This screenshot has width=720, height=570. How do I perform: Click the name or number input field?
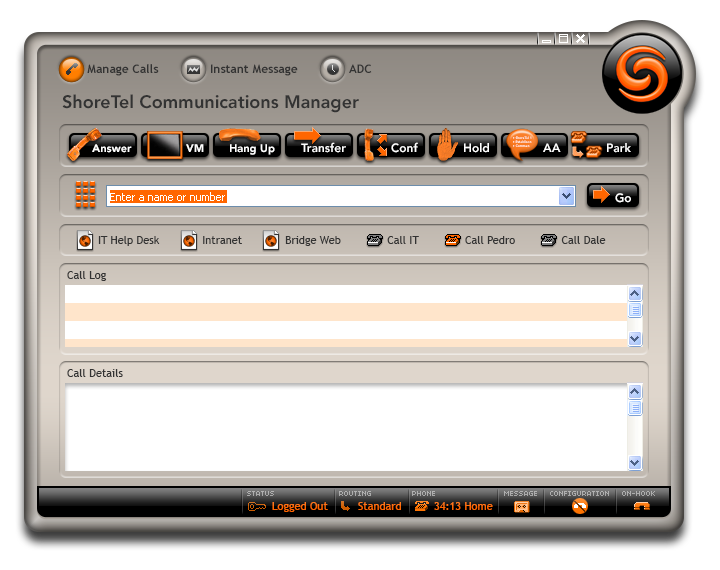click(333, 196)
